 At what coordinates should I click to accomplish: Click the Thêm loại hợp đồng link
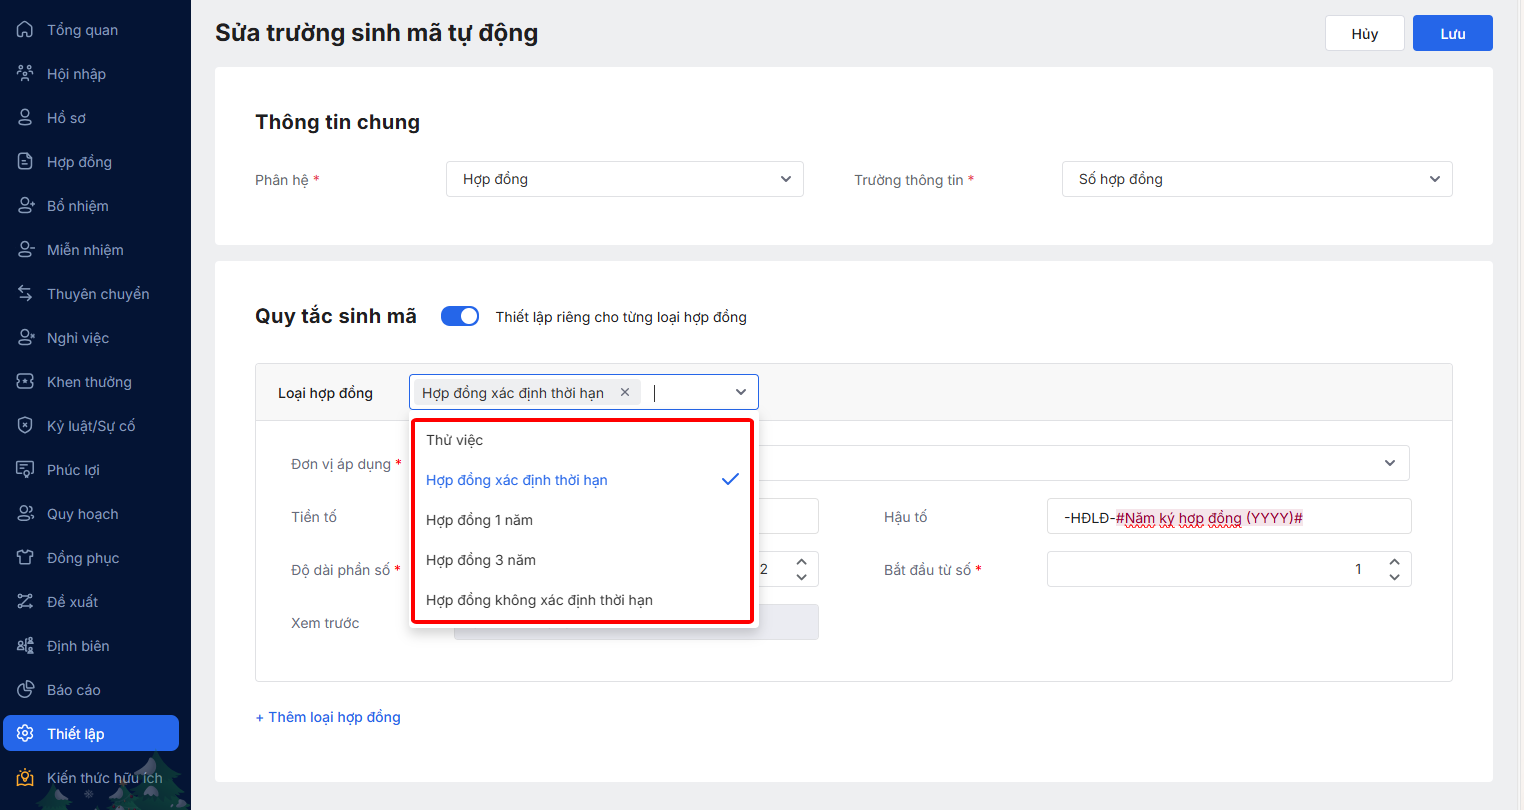click(328, 717)
